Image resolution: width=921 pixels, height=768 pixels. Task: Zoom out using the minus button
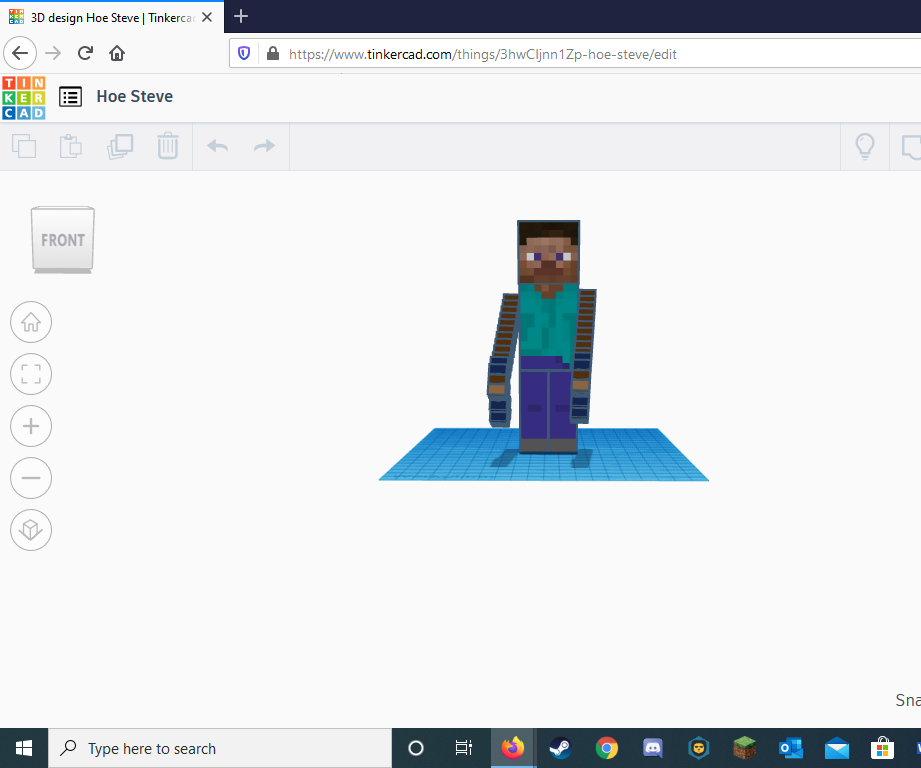tap(31, 478)
